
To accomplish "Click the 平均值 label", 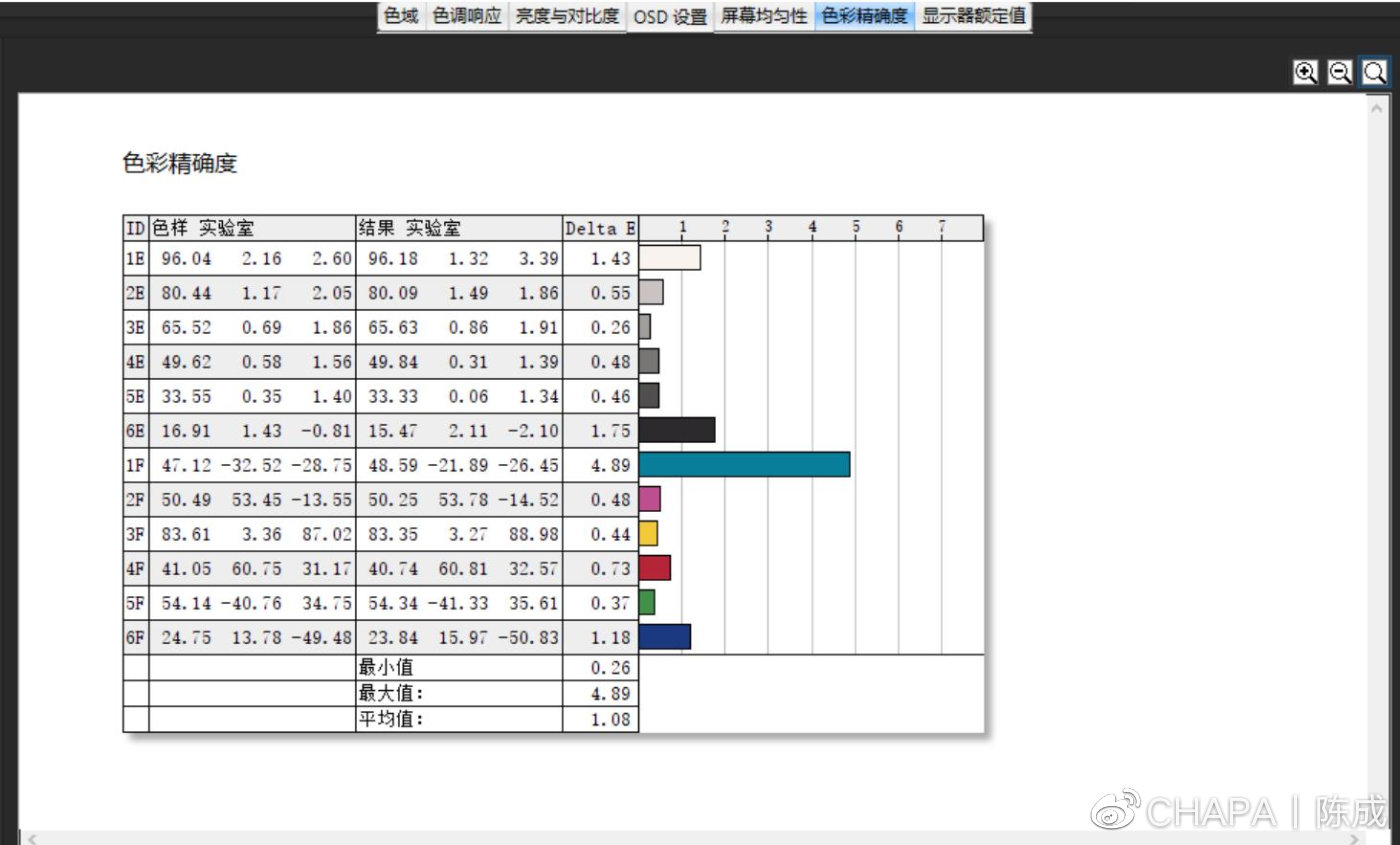I will pos(390,719).
